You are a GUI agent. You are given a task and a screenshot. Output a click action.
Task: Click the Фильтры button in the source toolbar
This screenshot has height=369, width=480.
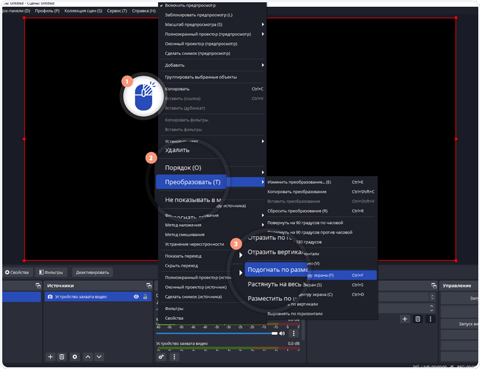(x=51, y=272)
